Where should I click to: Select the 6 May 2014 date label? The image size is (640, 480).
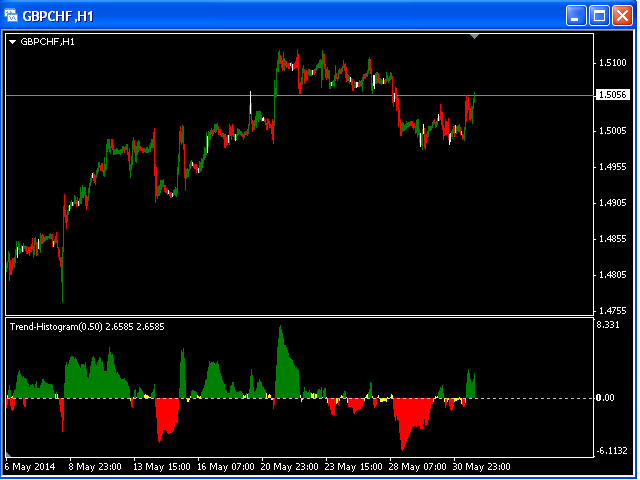click(30, 467)
